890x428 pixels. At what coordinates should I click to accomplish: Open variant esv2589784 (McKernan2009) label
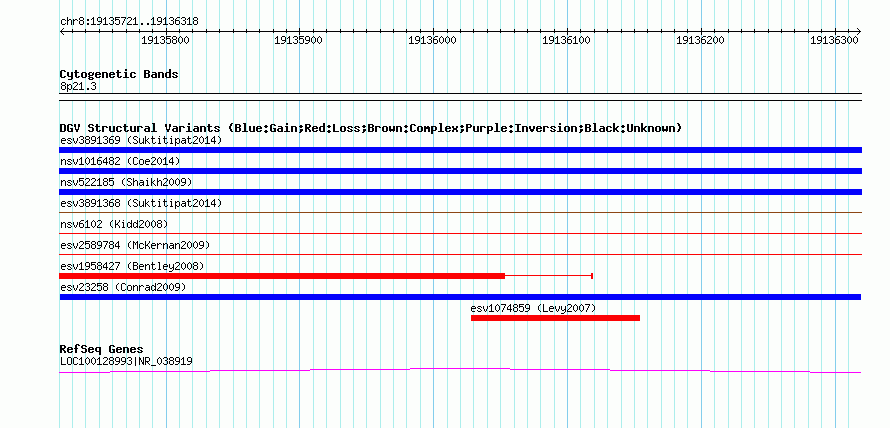(x=135, y=245)
